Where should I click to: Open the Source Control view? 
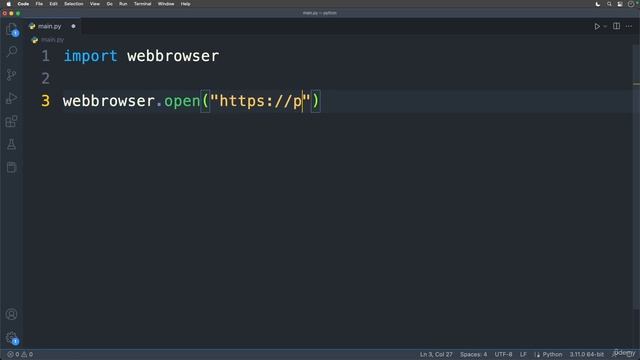[x=11, y=75]
